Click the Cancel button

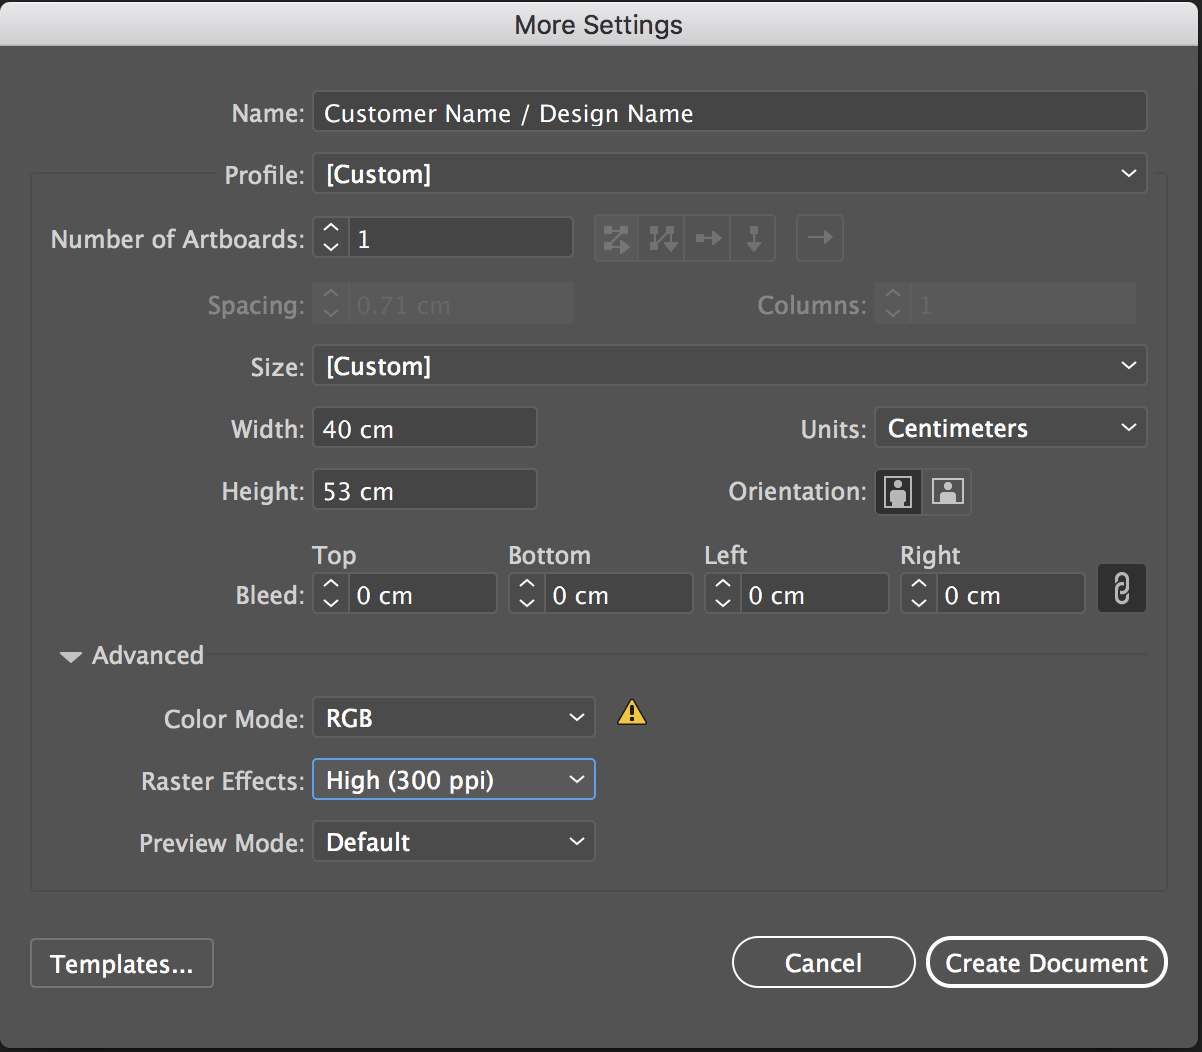(x=823, y=963)
